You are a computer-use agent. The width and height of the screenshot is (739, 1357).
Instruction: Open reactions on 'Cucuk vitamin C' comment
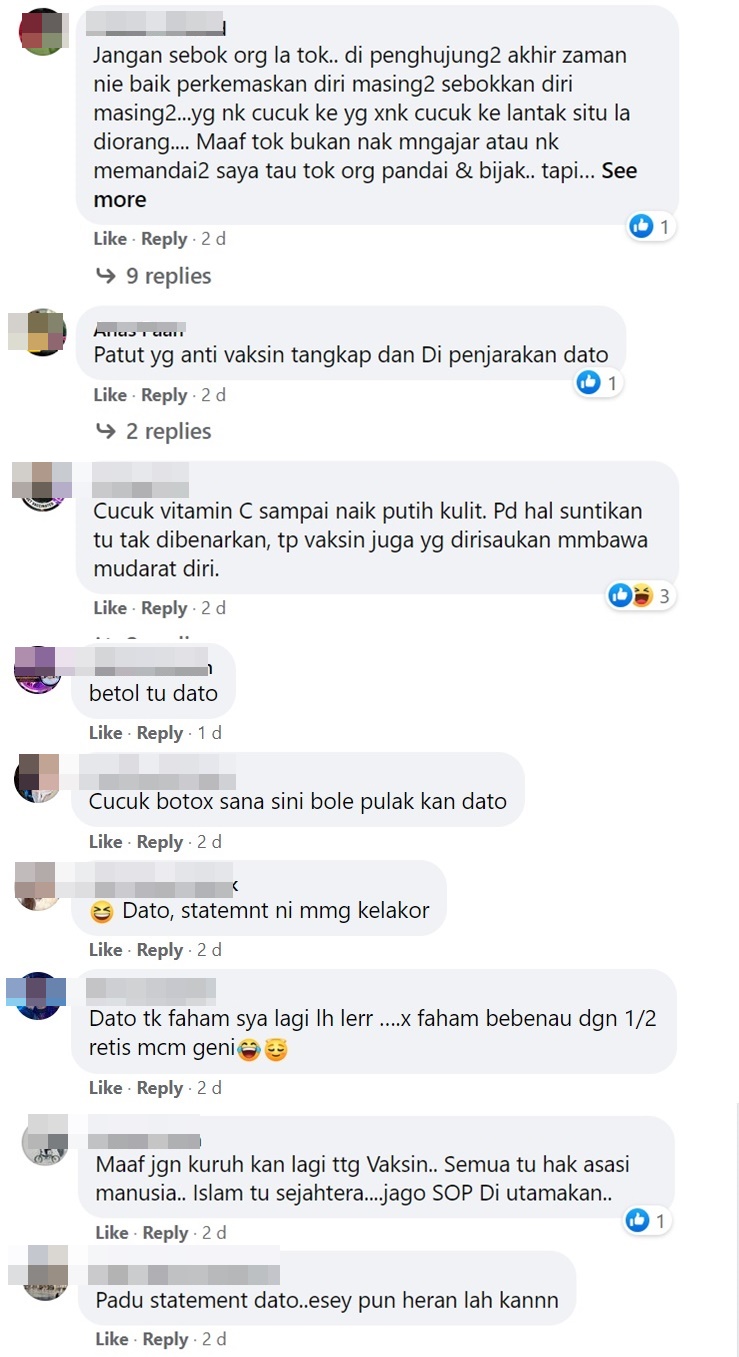point(639,597)
